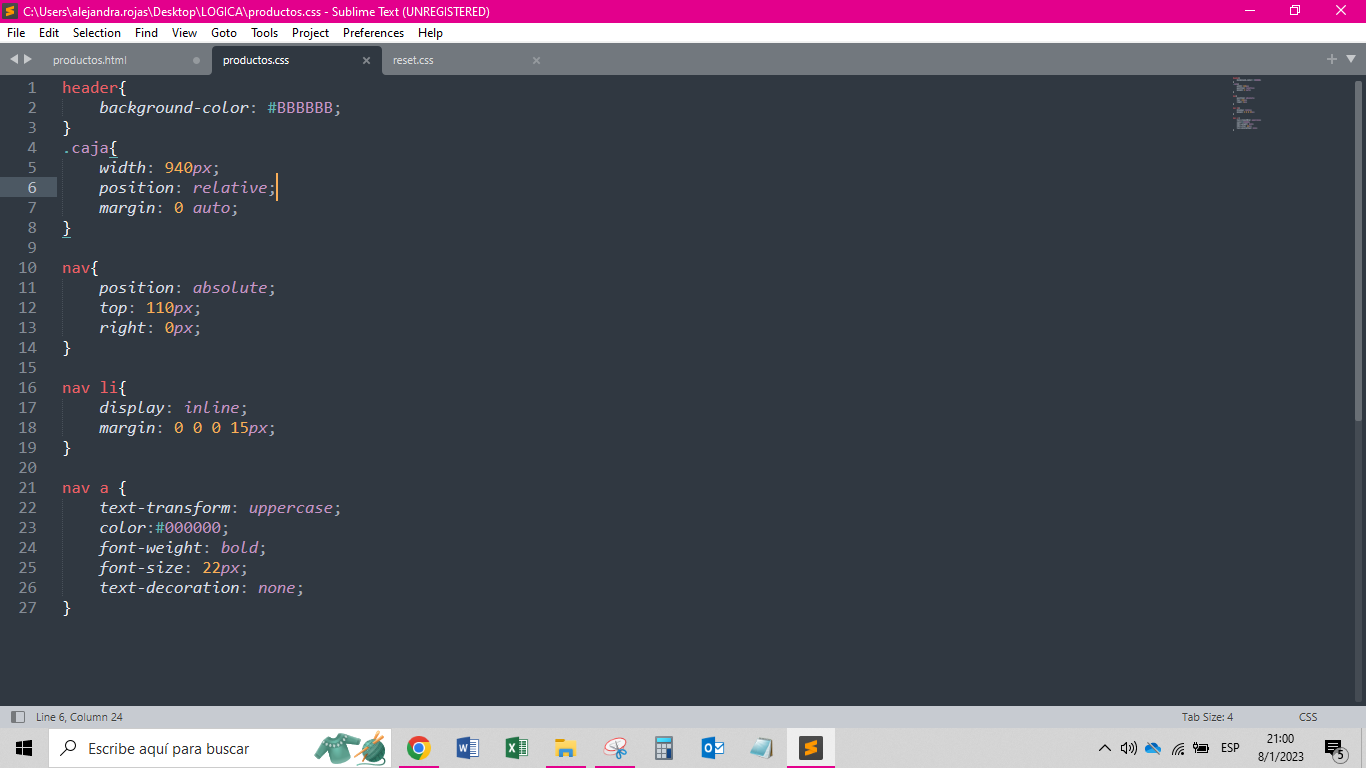Toggle the sidebar from status bar icon
The height and width of the screenshot is (768, 1366).
17,717
